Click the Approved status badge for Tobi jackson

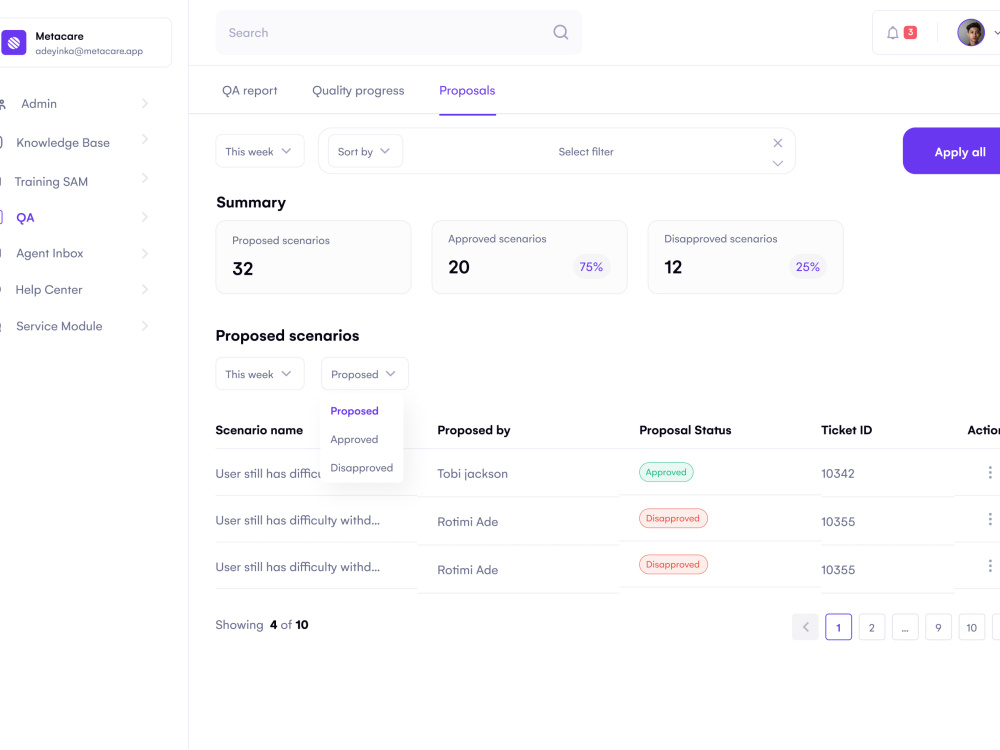[x=666, y=472]
